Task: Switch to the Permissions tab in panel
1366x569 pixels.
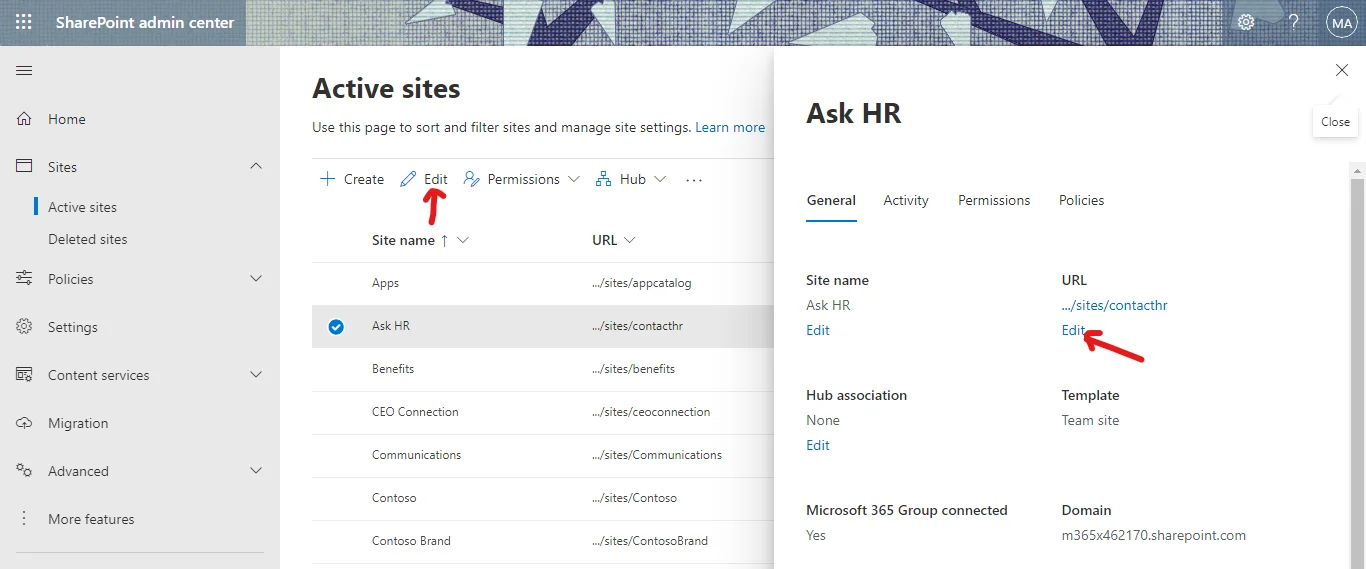Action: (x=994, y=200)
